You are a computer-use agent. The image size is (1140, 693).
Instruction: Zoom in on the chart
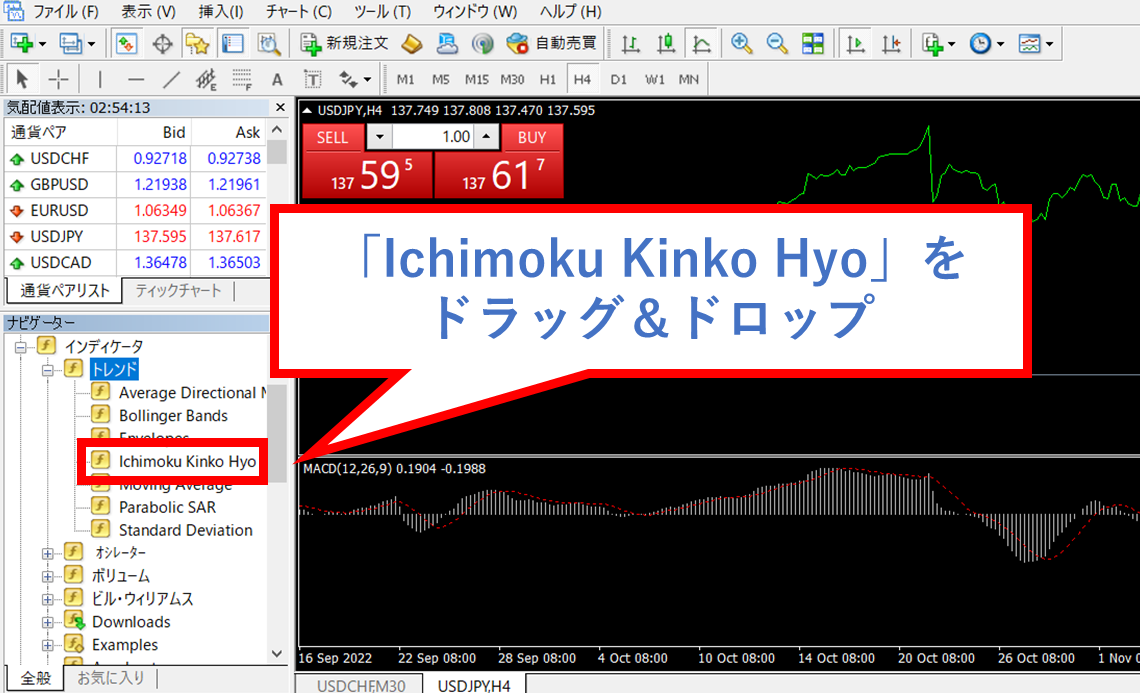[741, 44]
